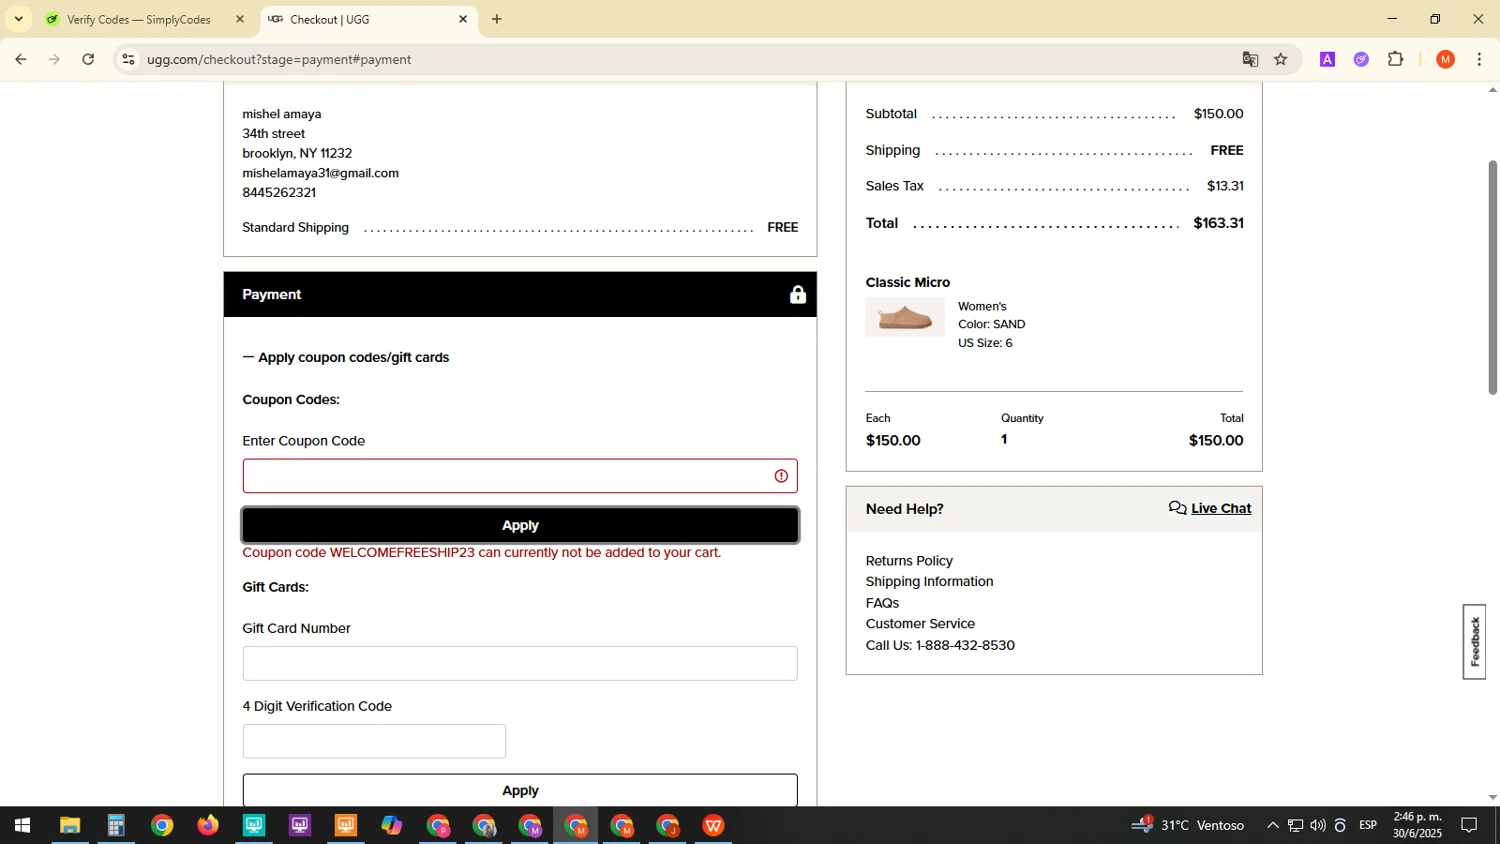Click the Apply coupon button
Viewport: 1500px width, 844px height.
pyautogui.click(x=520, y=525)
